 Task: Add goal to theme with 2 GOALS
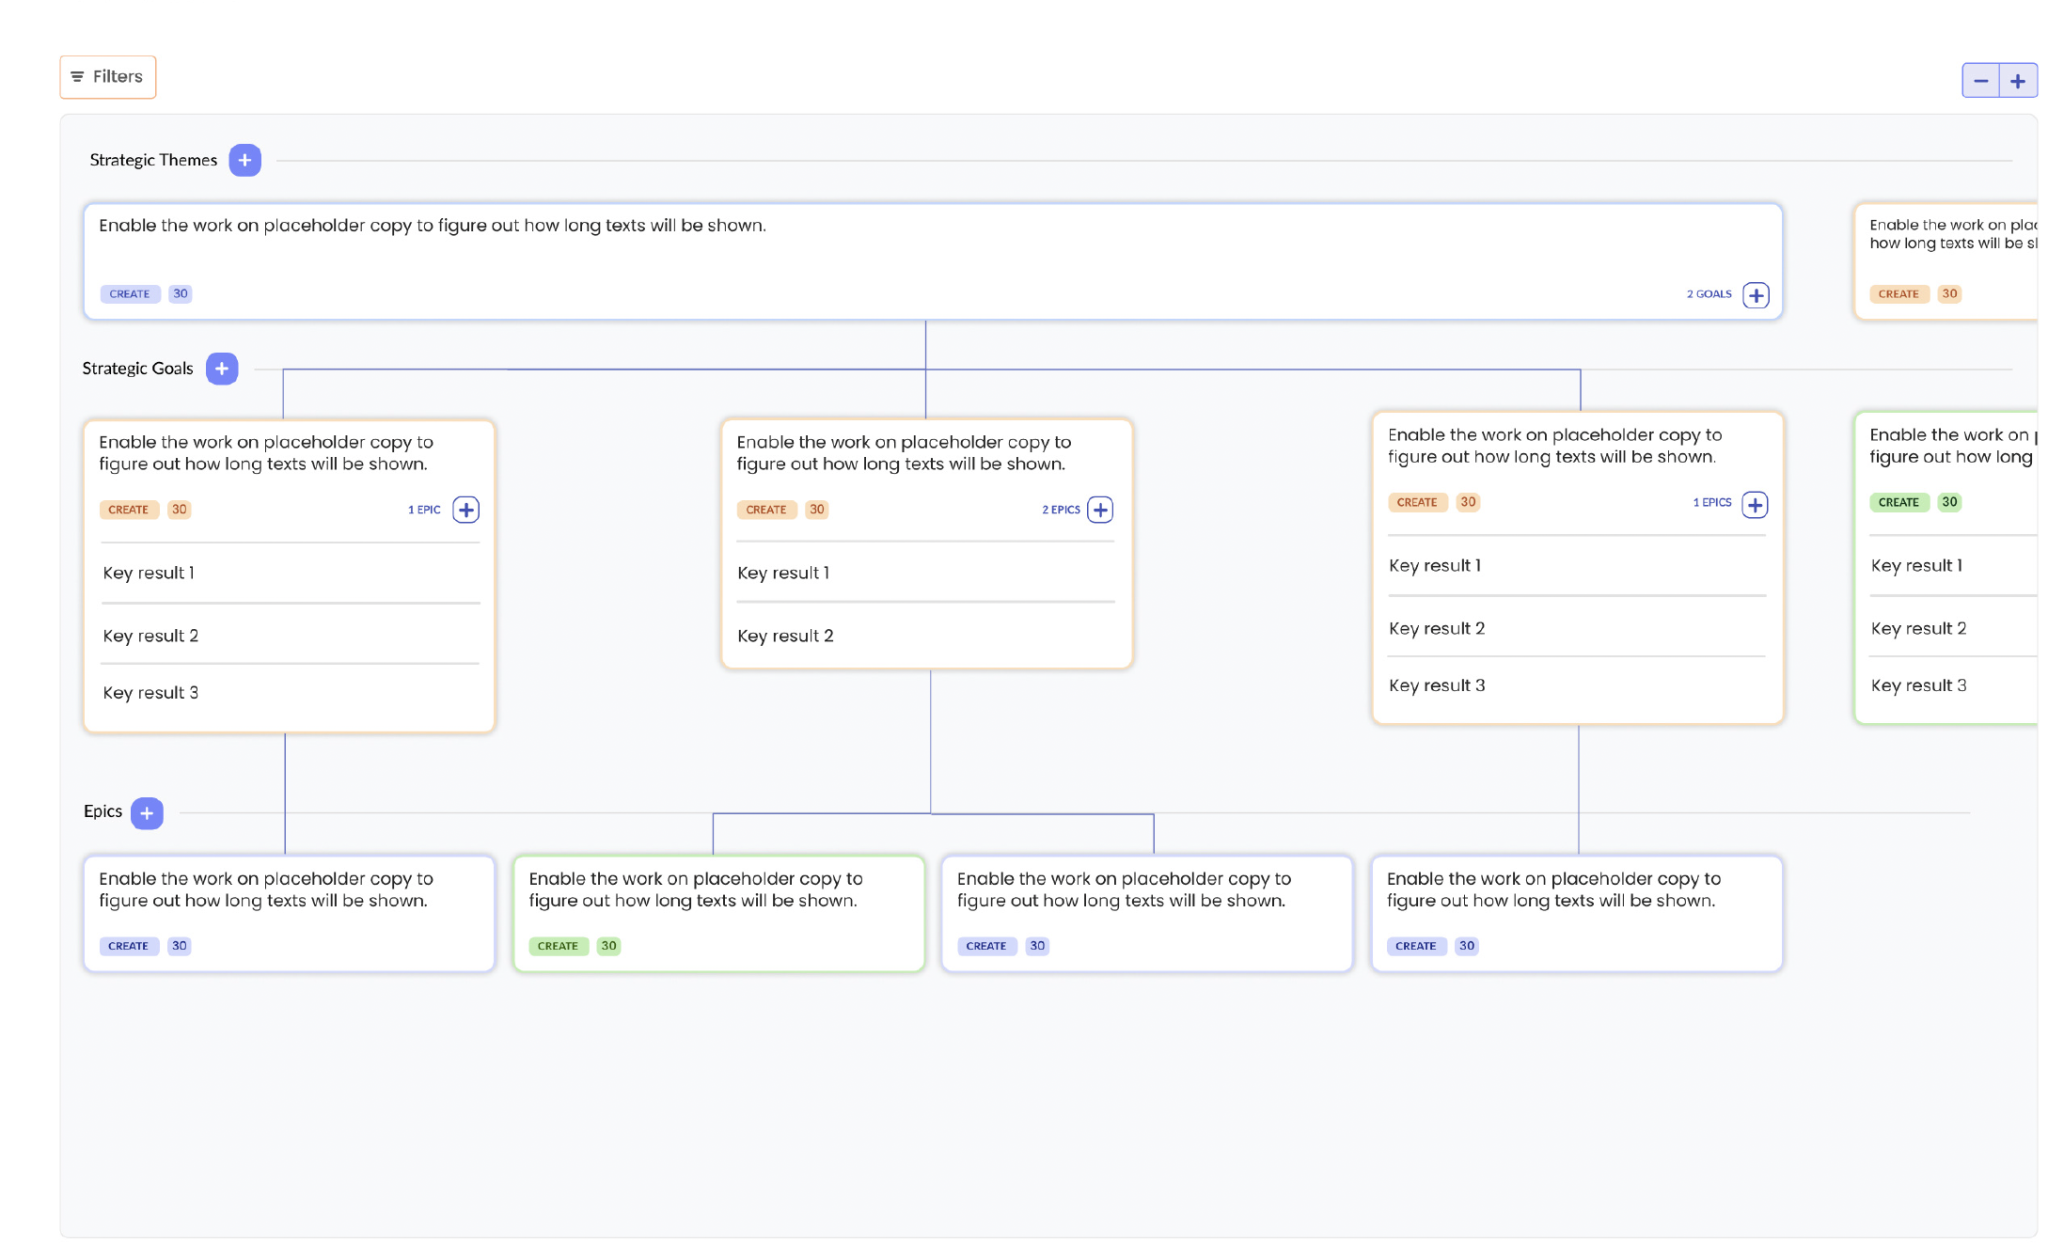coord(1755,295)
